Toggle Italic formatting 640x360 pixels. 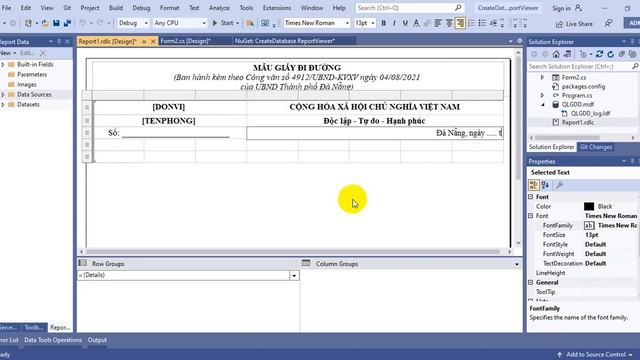click(394, 23)
